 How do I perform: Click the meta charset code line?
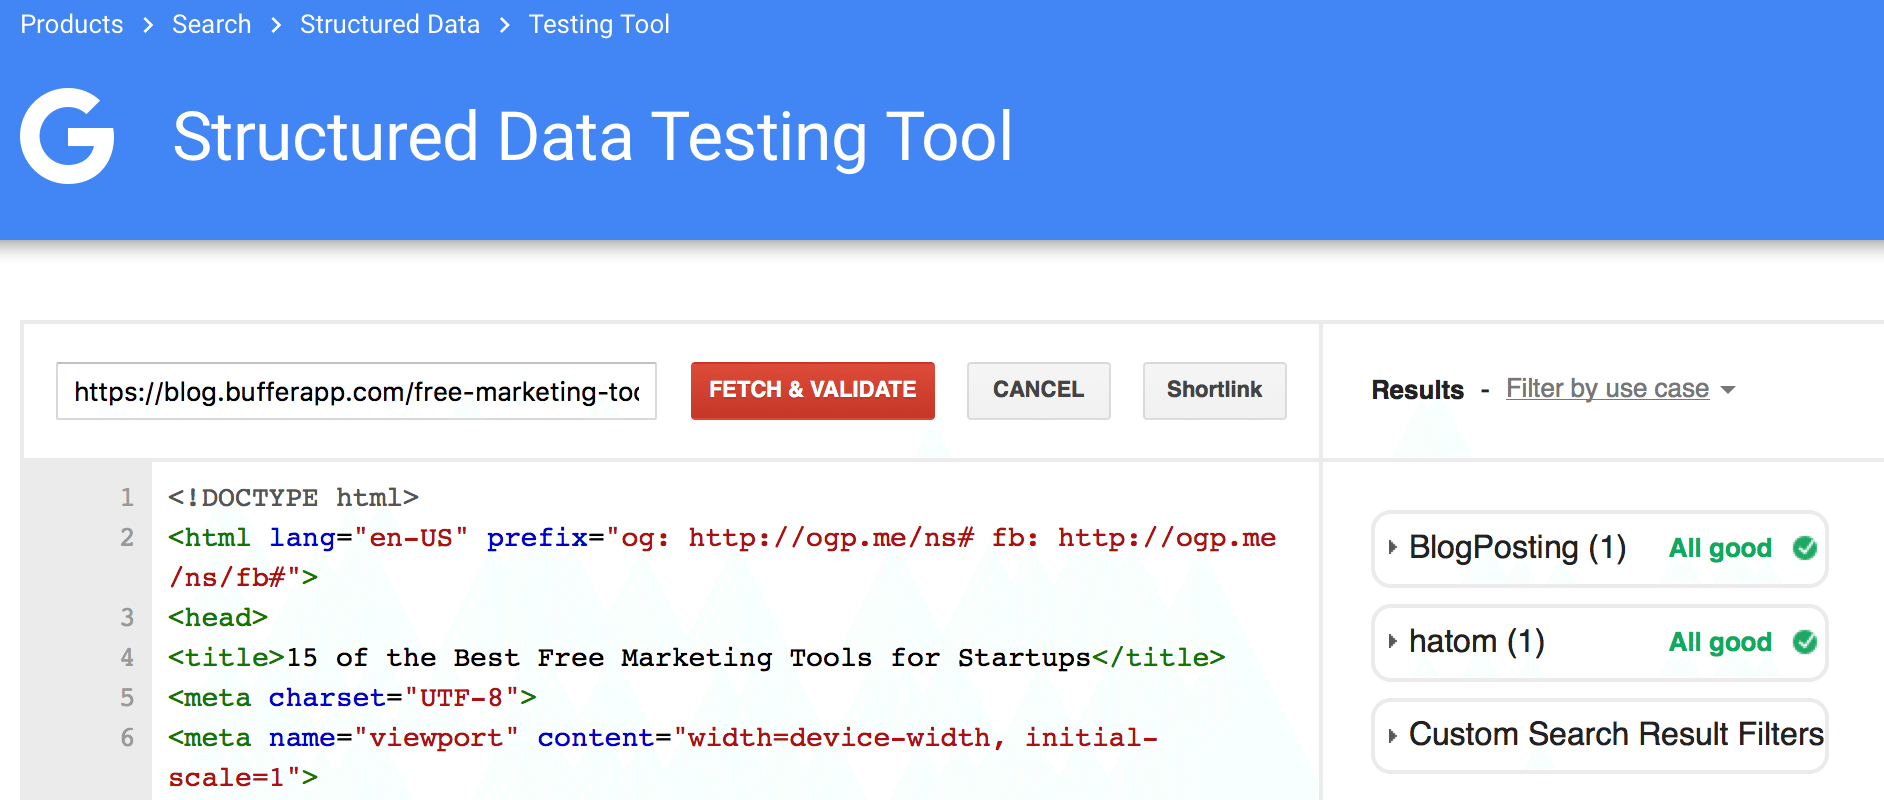pyautogui.click(x=352, y=697)
